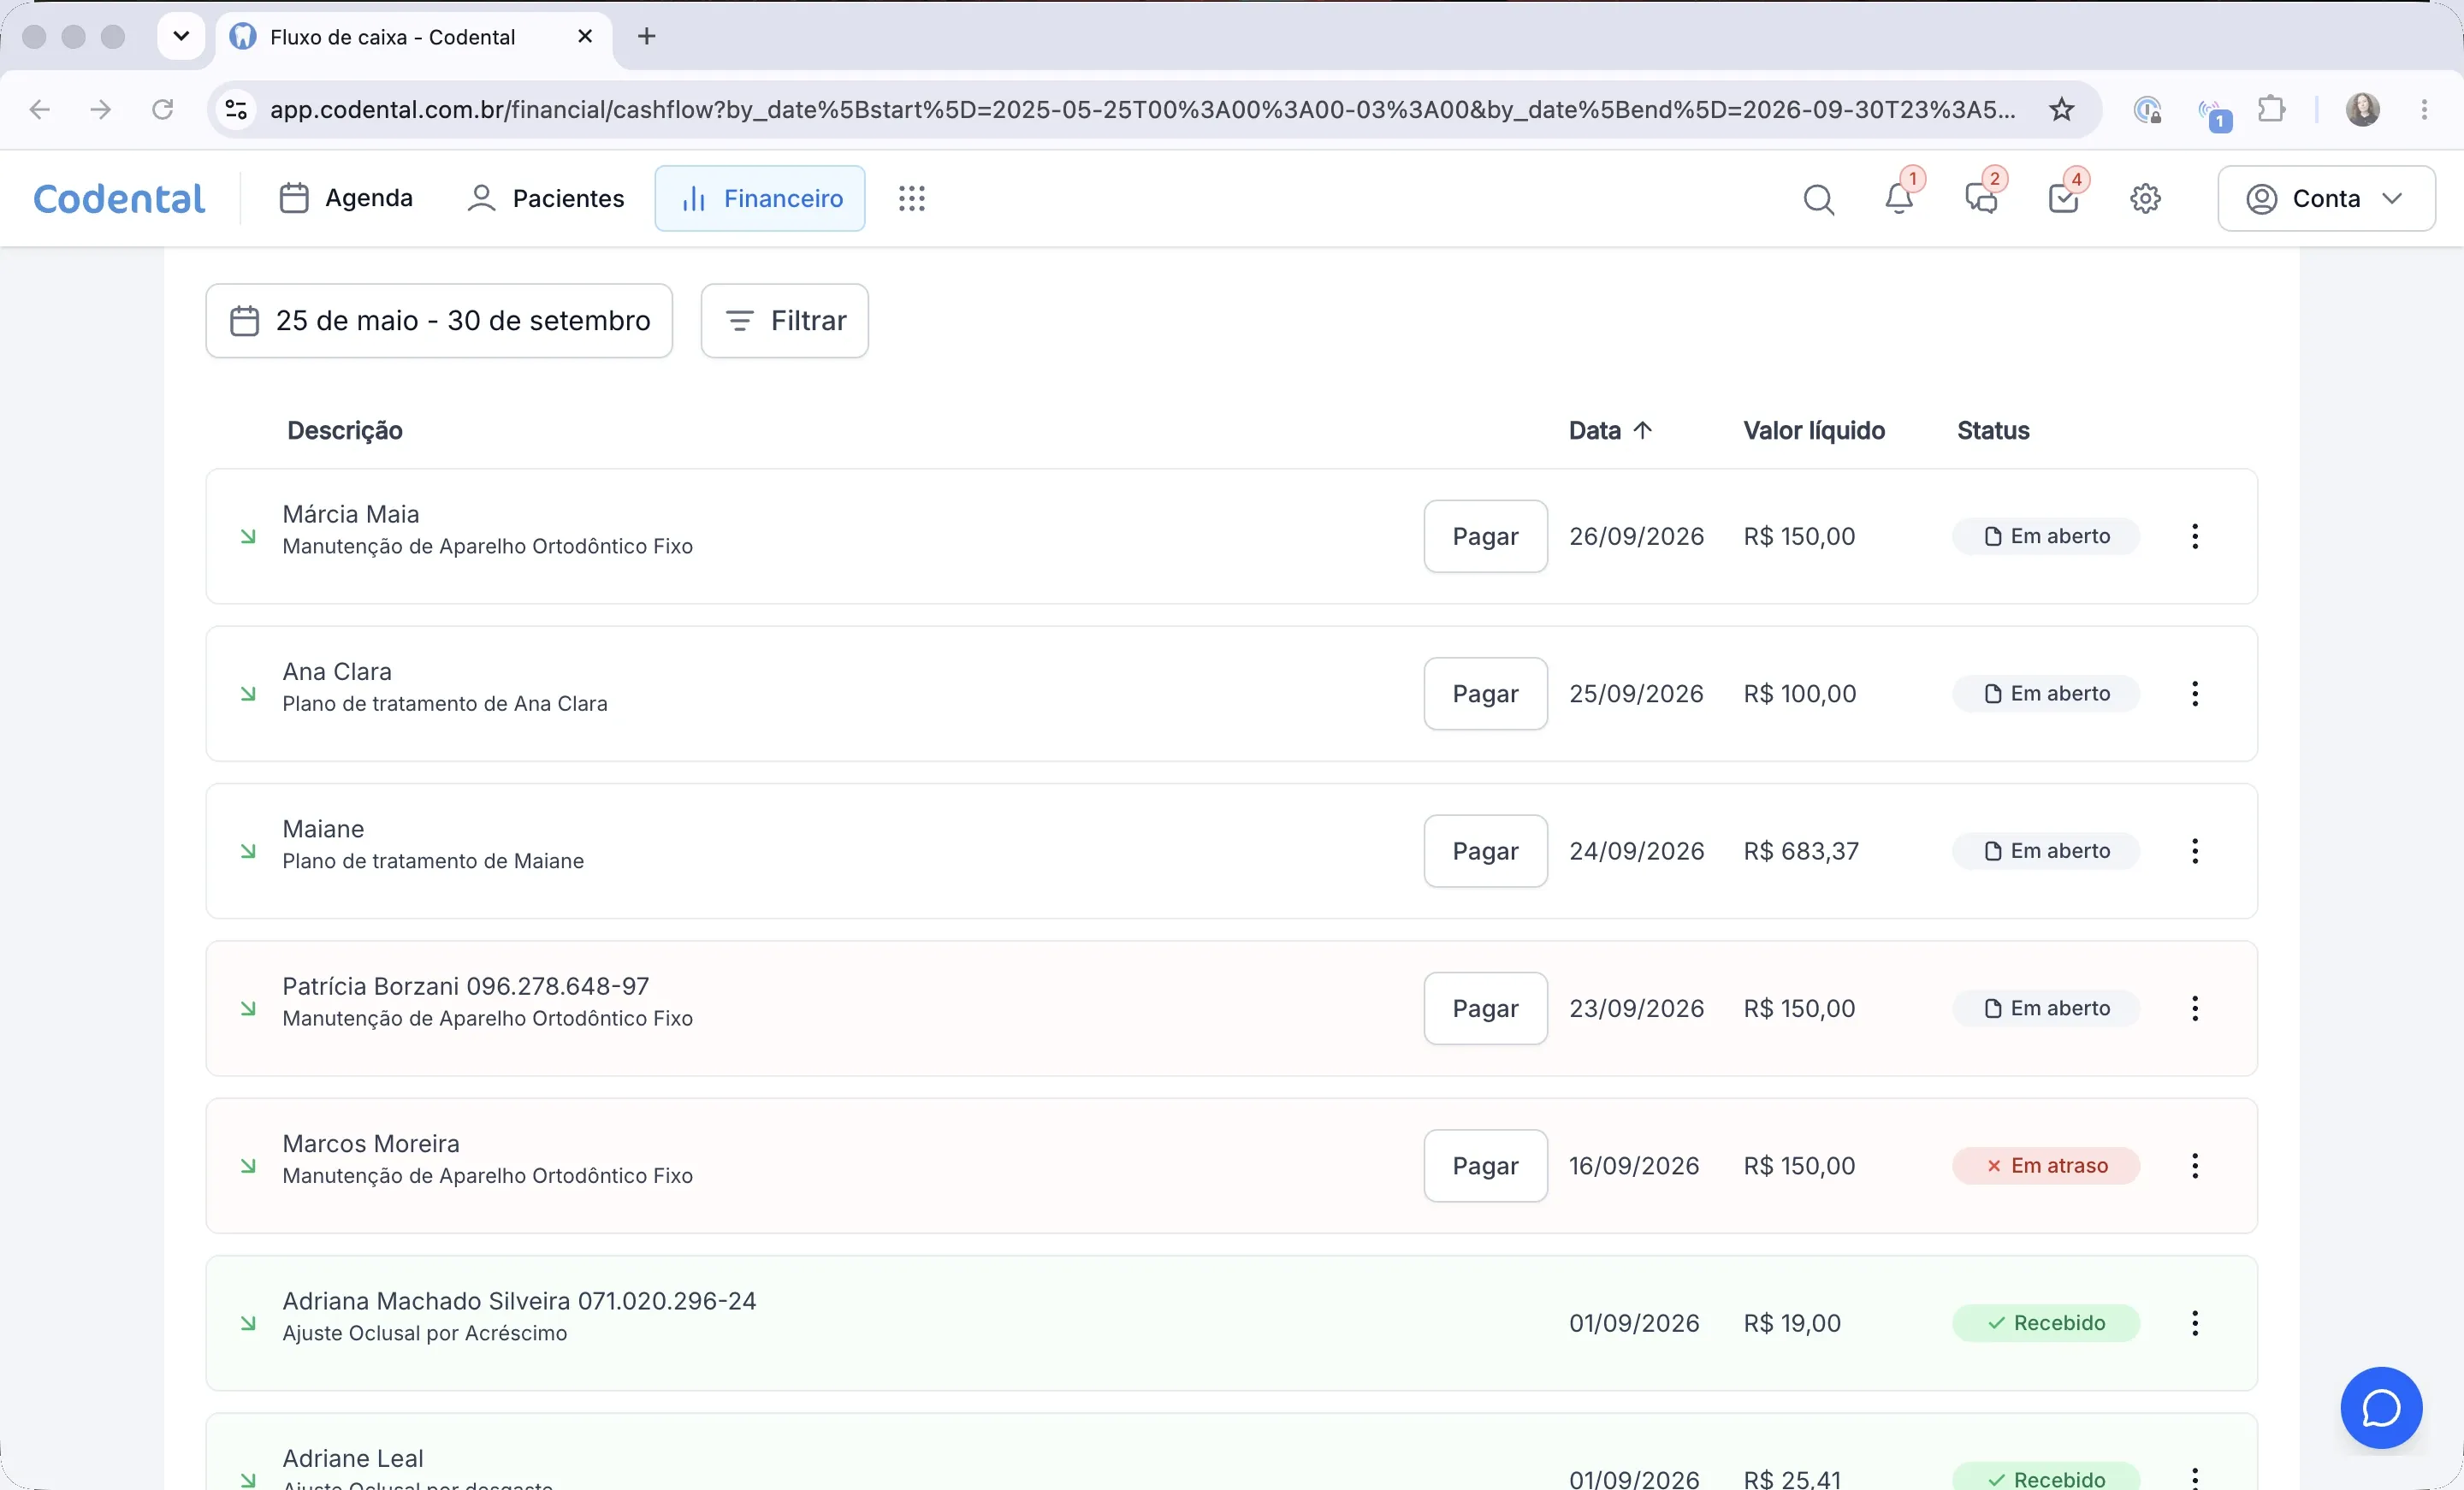Open the notifications bell icon
Viewport: 2464px width, 1490px height.
1899,198
